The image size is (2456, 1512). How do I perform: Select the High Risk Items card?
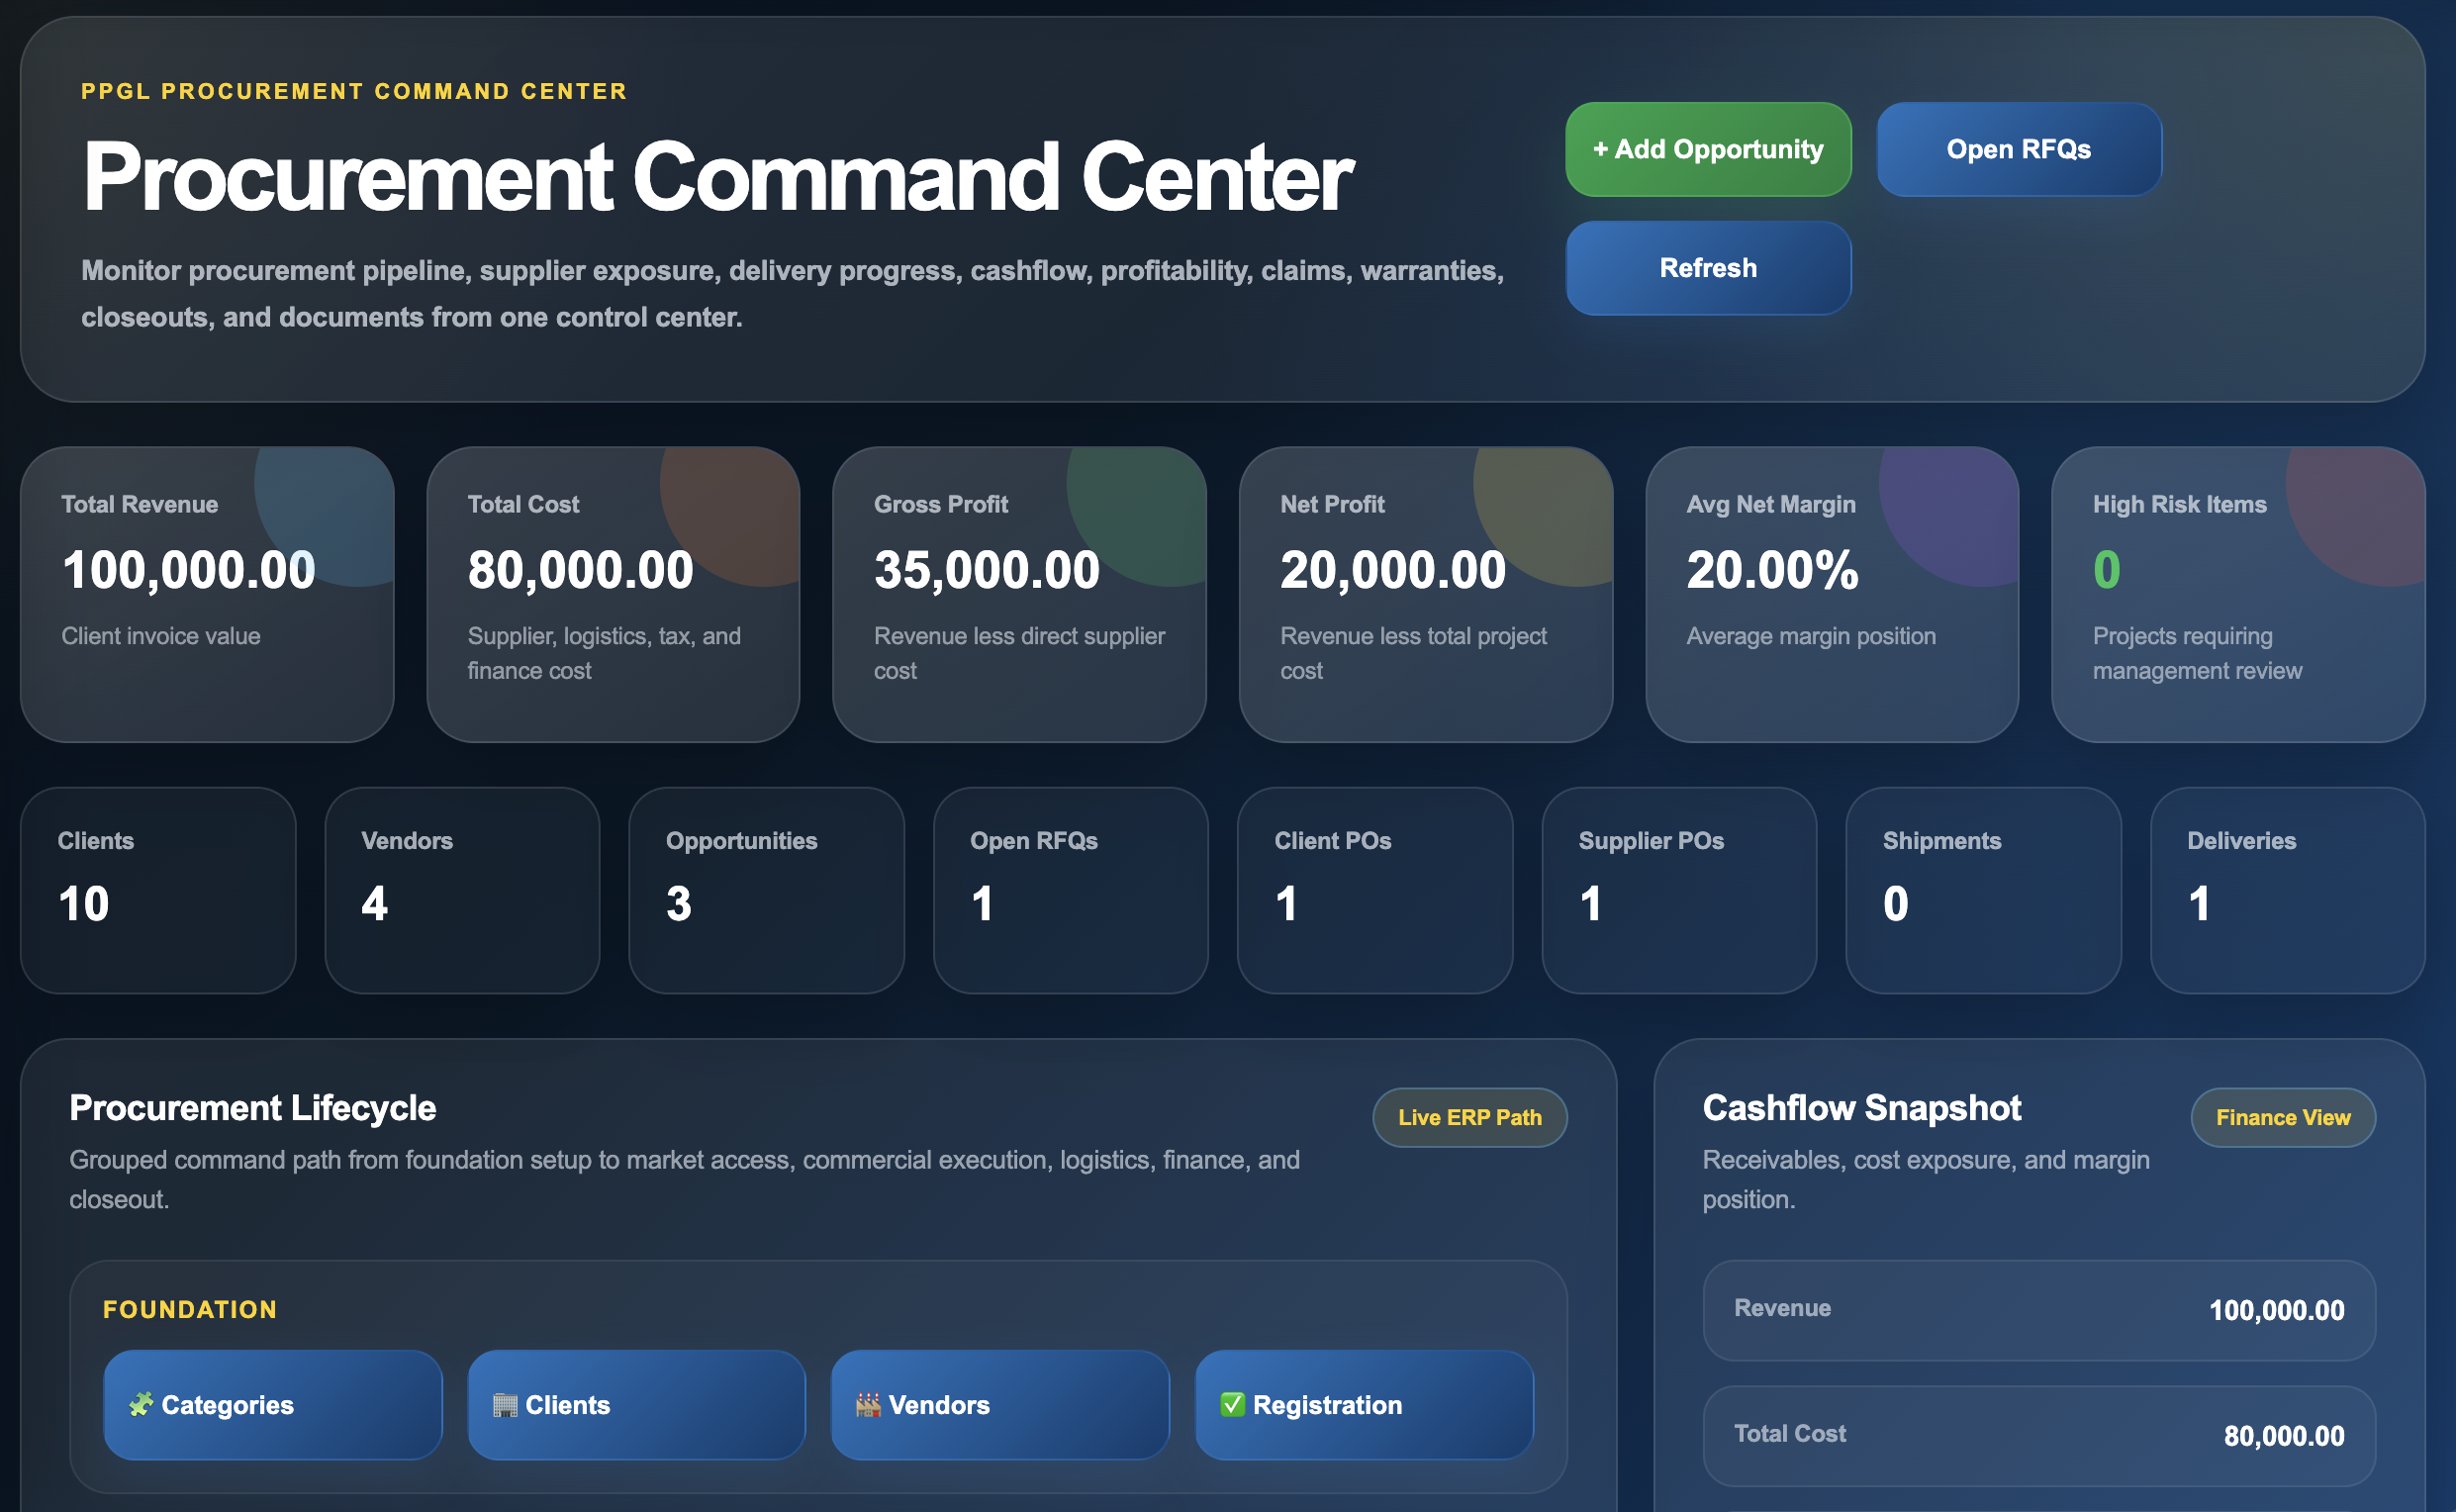(2238, 594)
